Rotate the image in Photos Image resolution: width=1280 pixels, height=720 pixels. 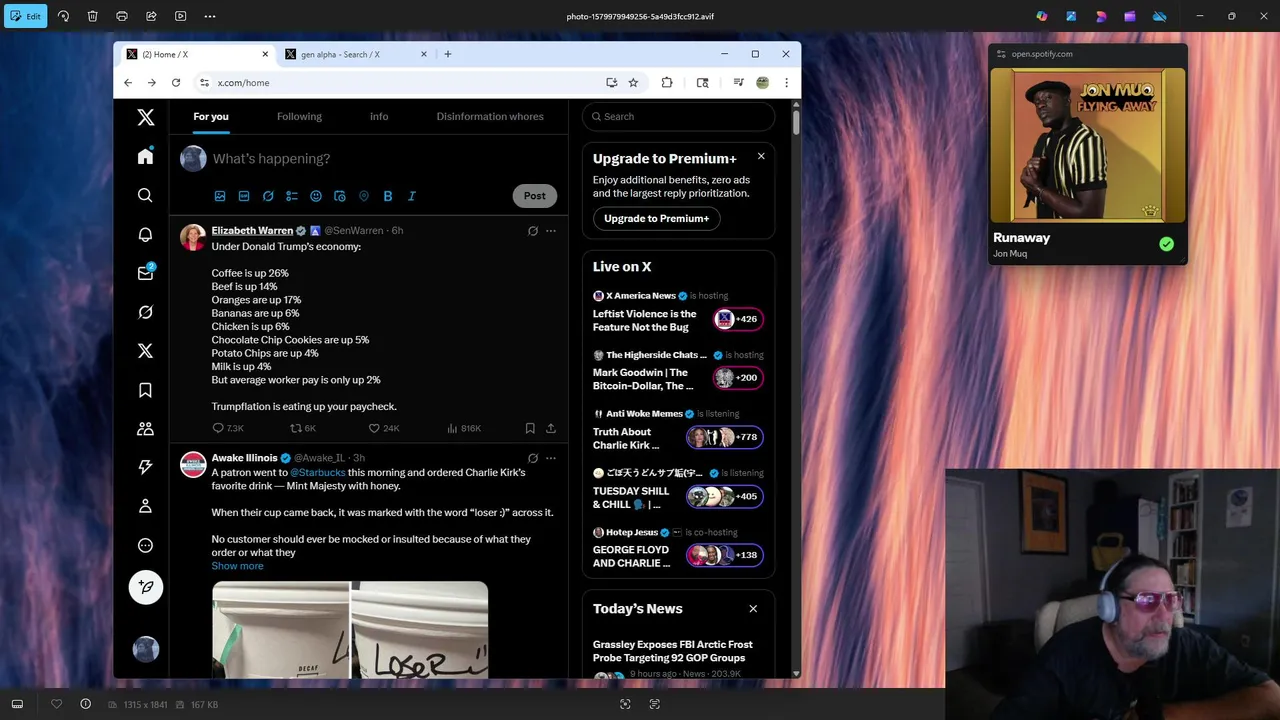(64, 16)
